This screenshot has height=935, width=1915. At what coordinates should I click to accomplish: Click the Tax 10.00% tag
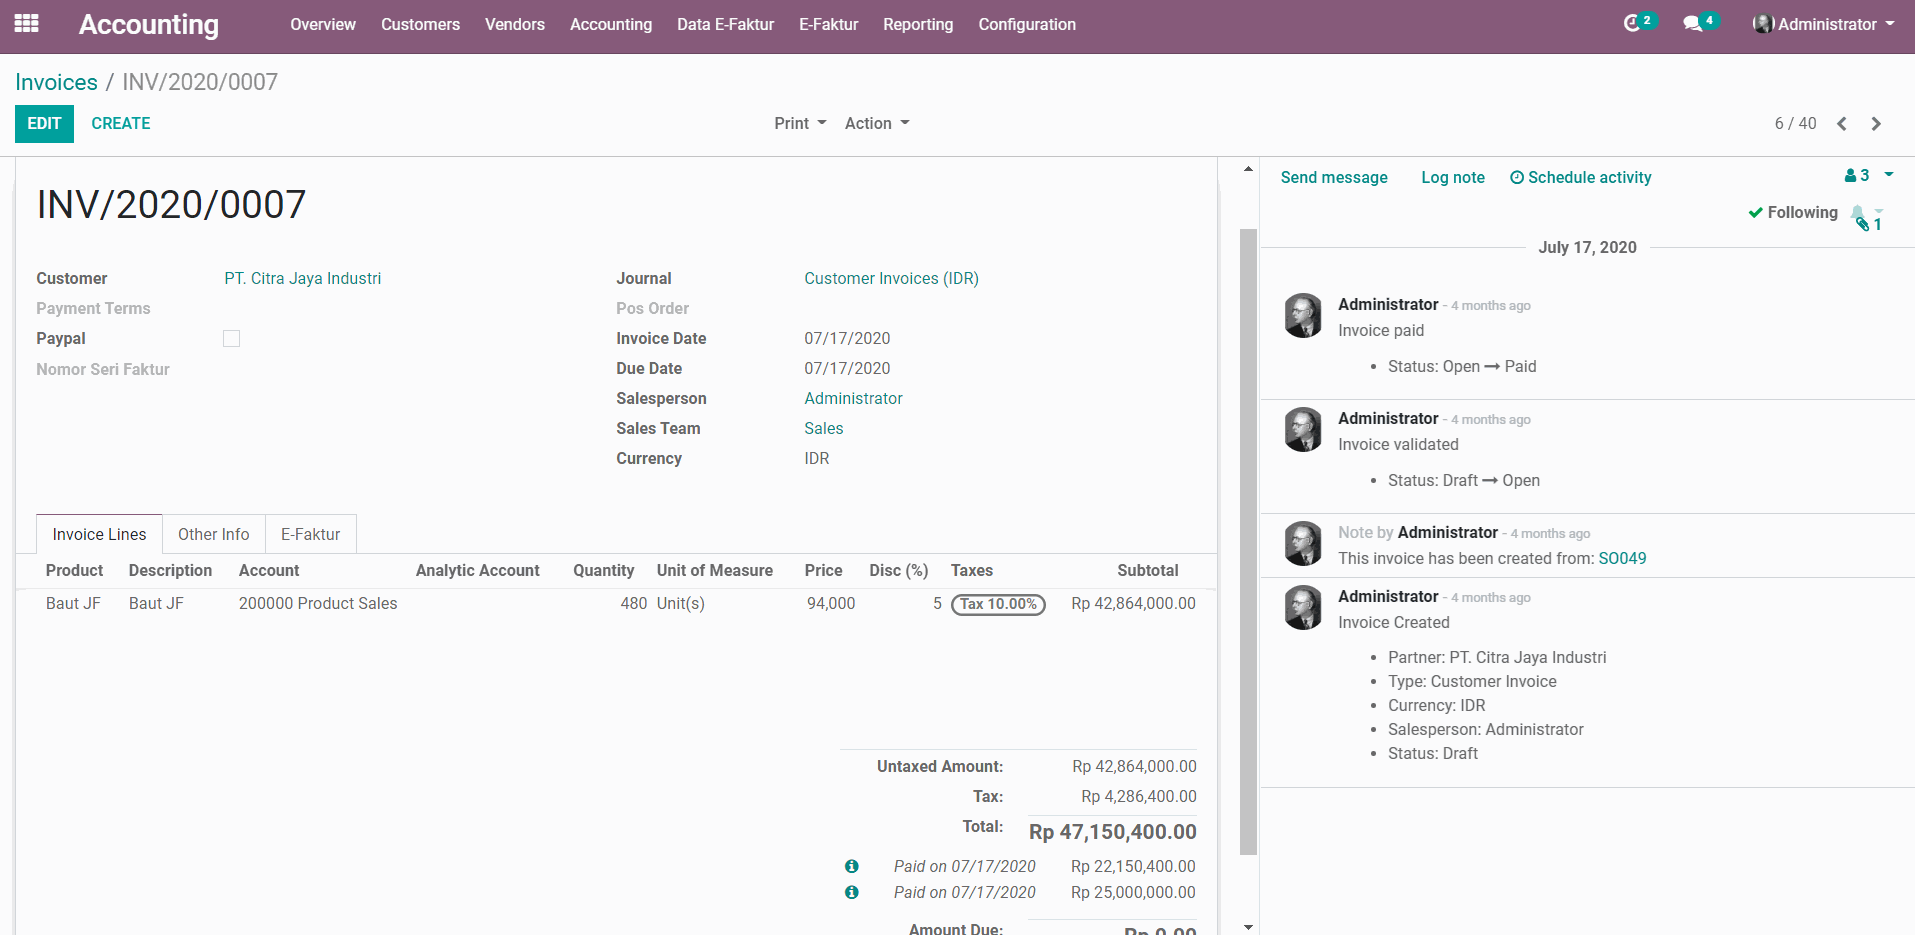coord(998,605)
